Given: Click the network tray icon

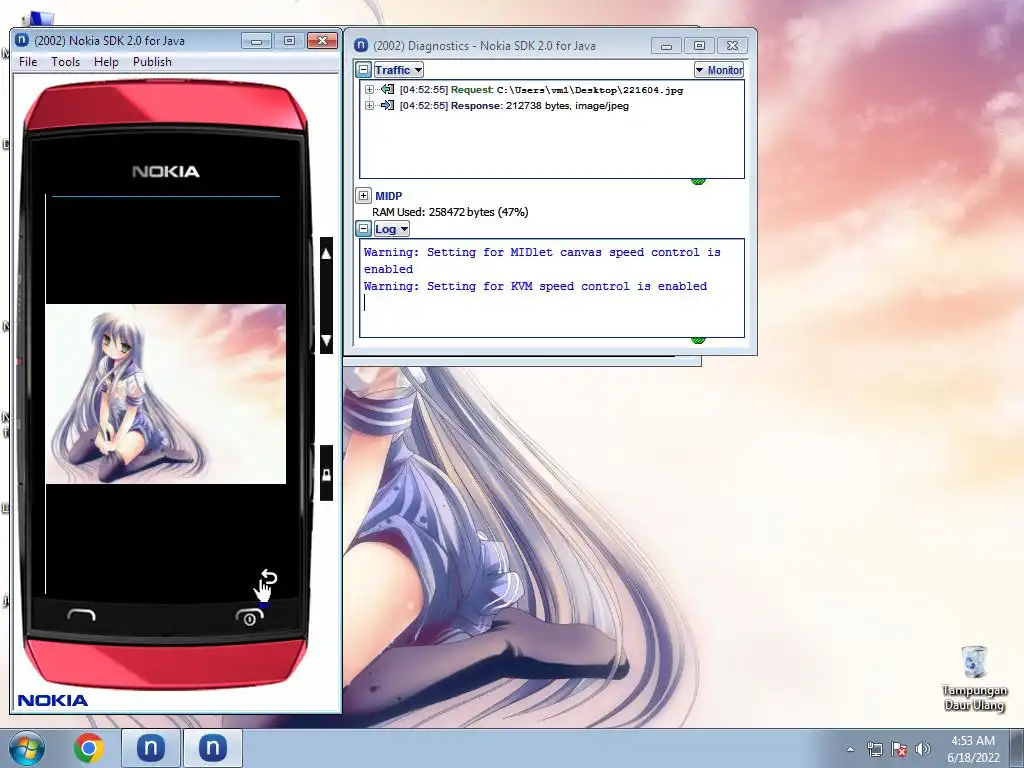Looking at the screenshot, I should 874,748.
